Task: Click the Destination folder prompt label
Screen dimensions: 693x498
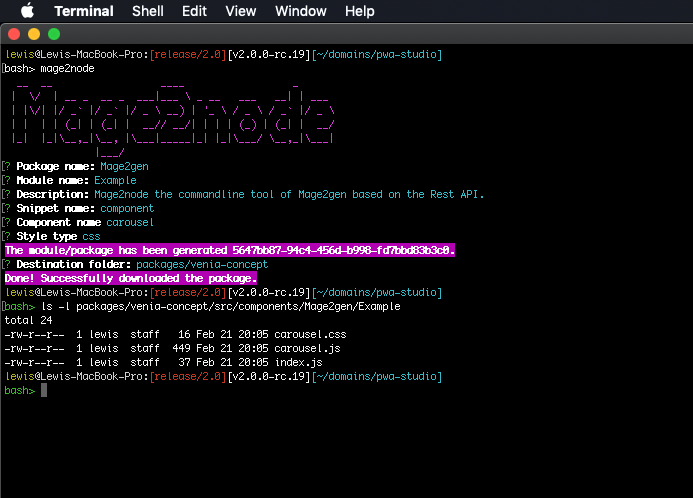Action: (x=73, y=264)
